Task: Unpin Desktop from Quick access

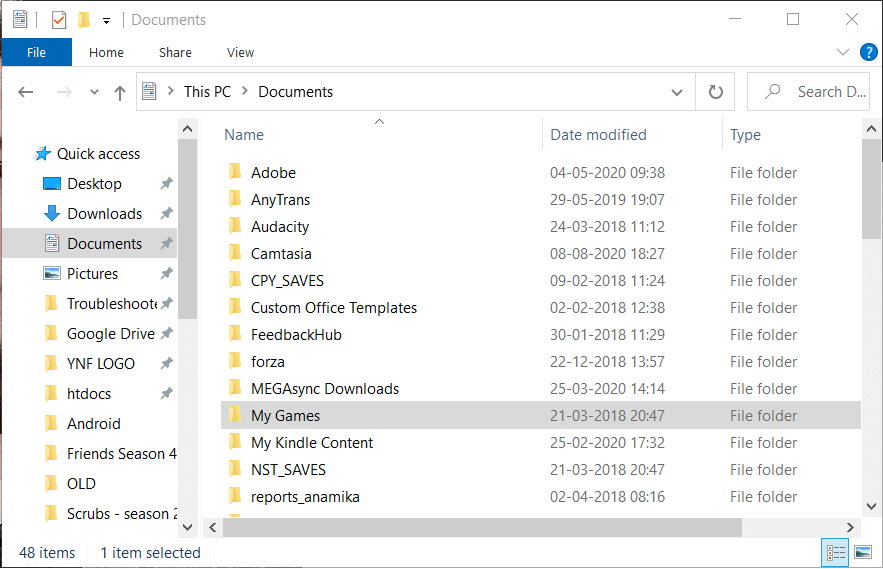Action: [166, 184]
